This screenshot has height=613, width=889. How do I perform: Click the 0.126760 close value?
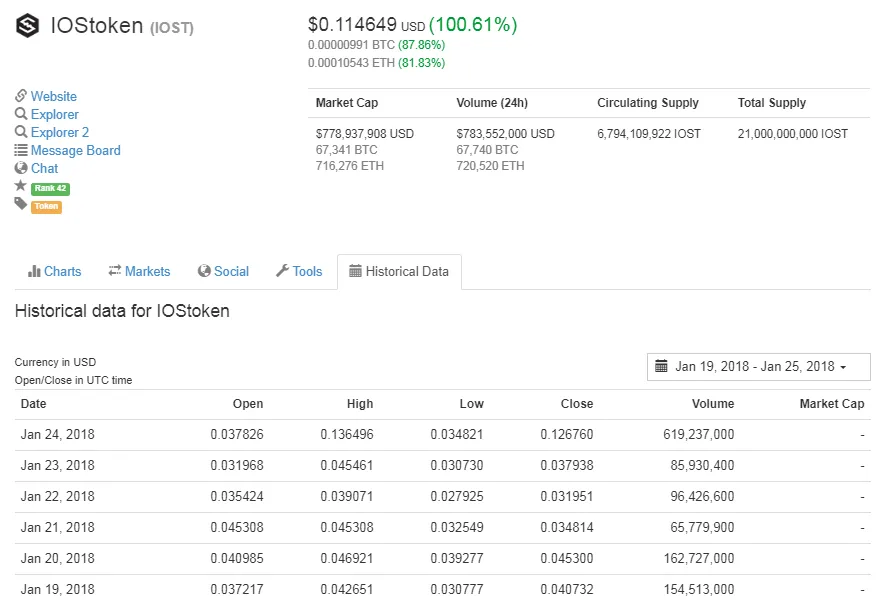[x=567, y=434]
